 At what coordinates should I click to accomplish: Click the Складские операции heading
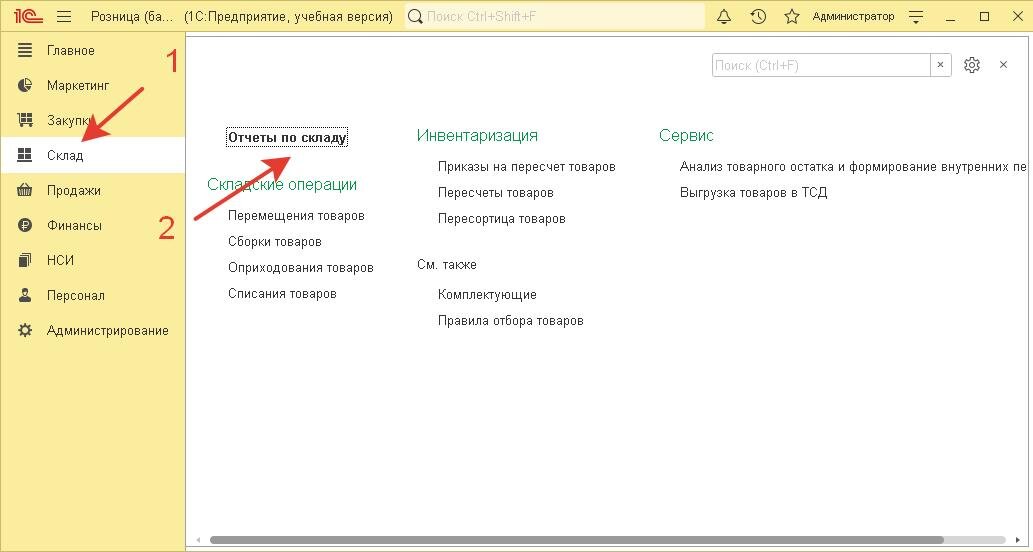[x=282, y=184]
